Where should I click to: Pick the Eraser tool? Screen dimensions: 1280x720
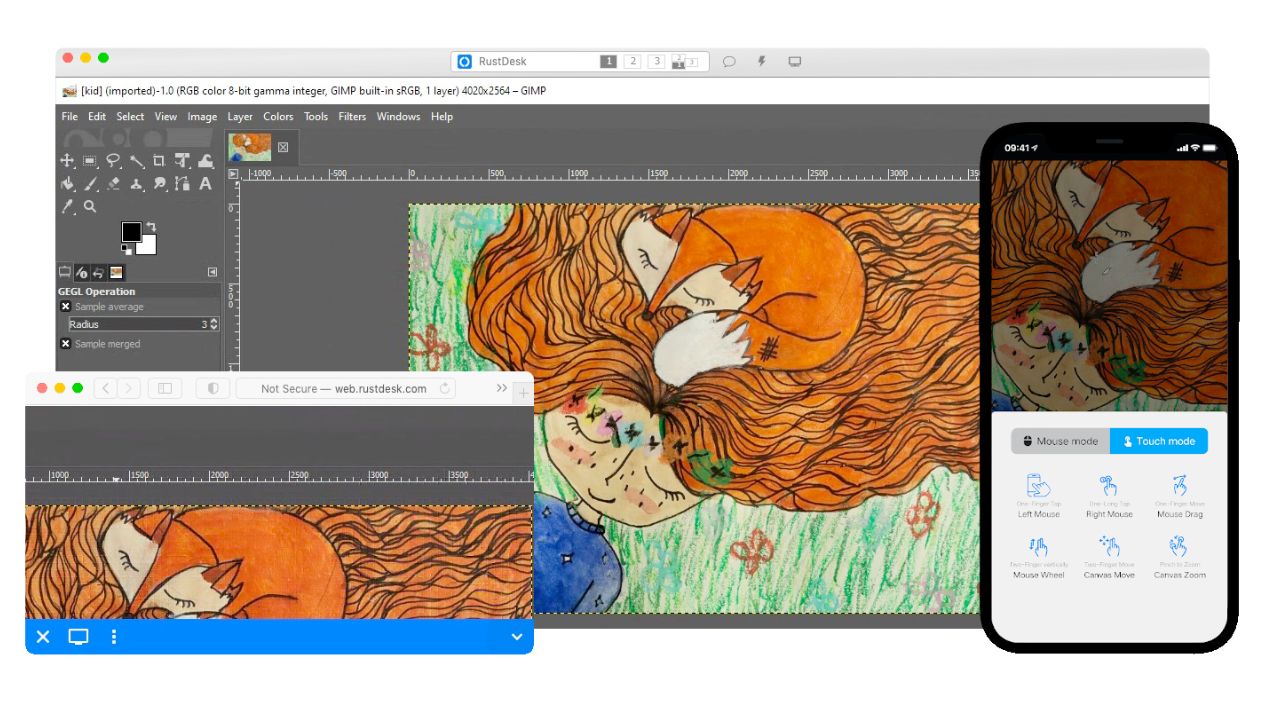113,184
